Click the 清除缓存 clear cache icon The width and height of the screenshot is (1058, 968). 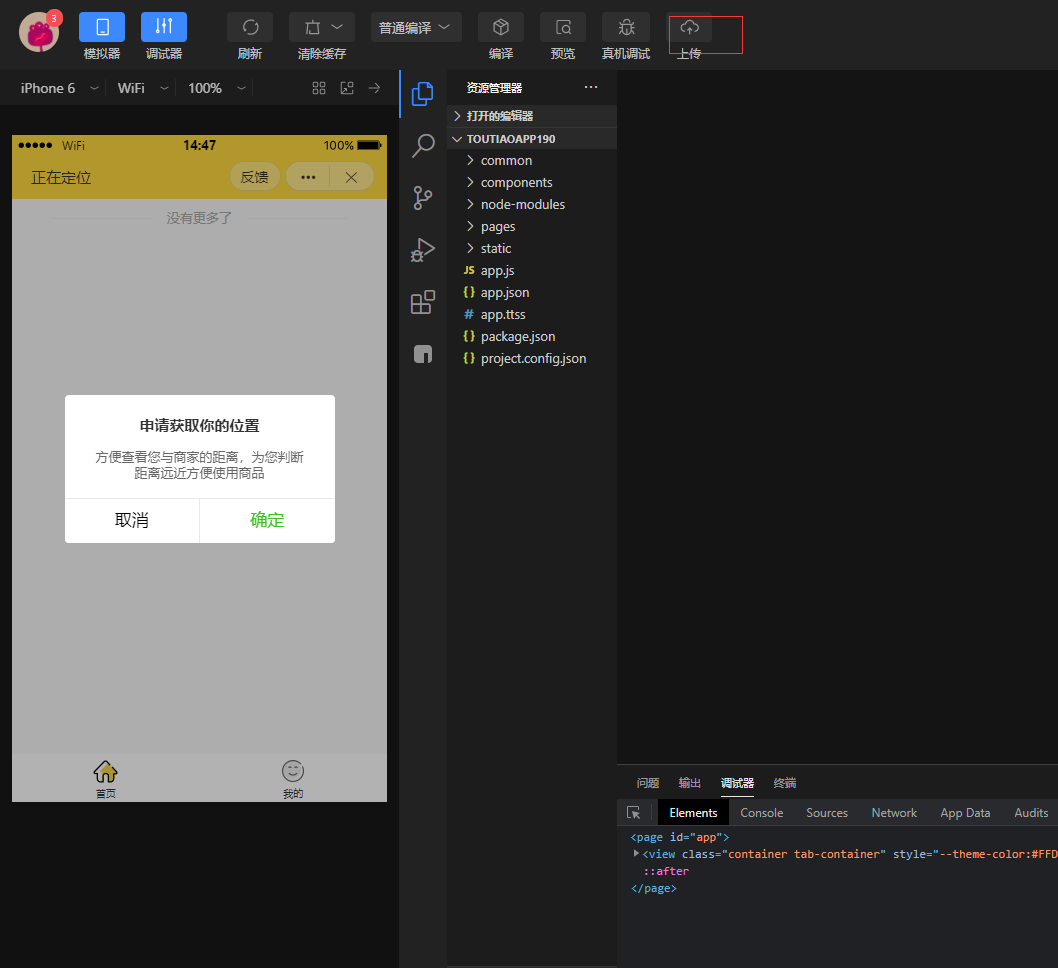(312, 27)
